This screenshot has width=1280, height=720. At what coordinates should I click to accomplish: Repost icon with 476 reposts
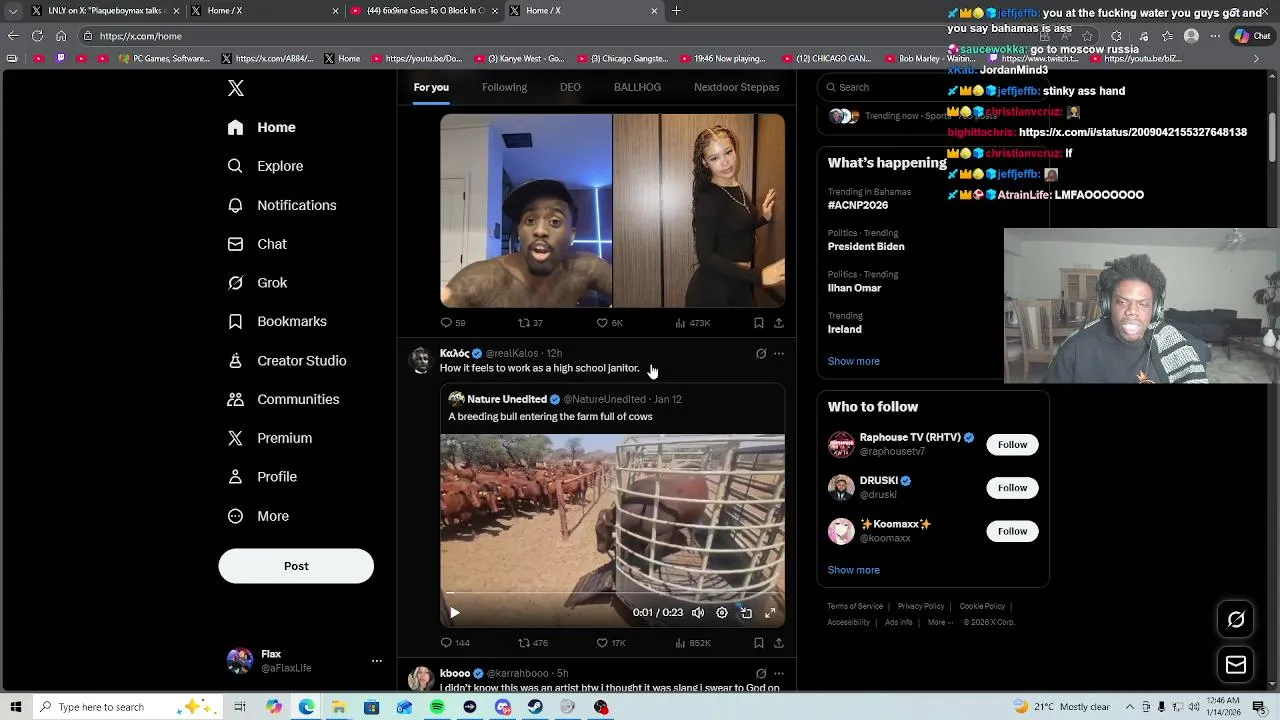[523, 643]
